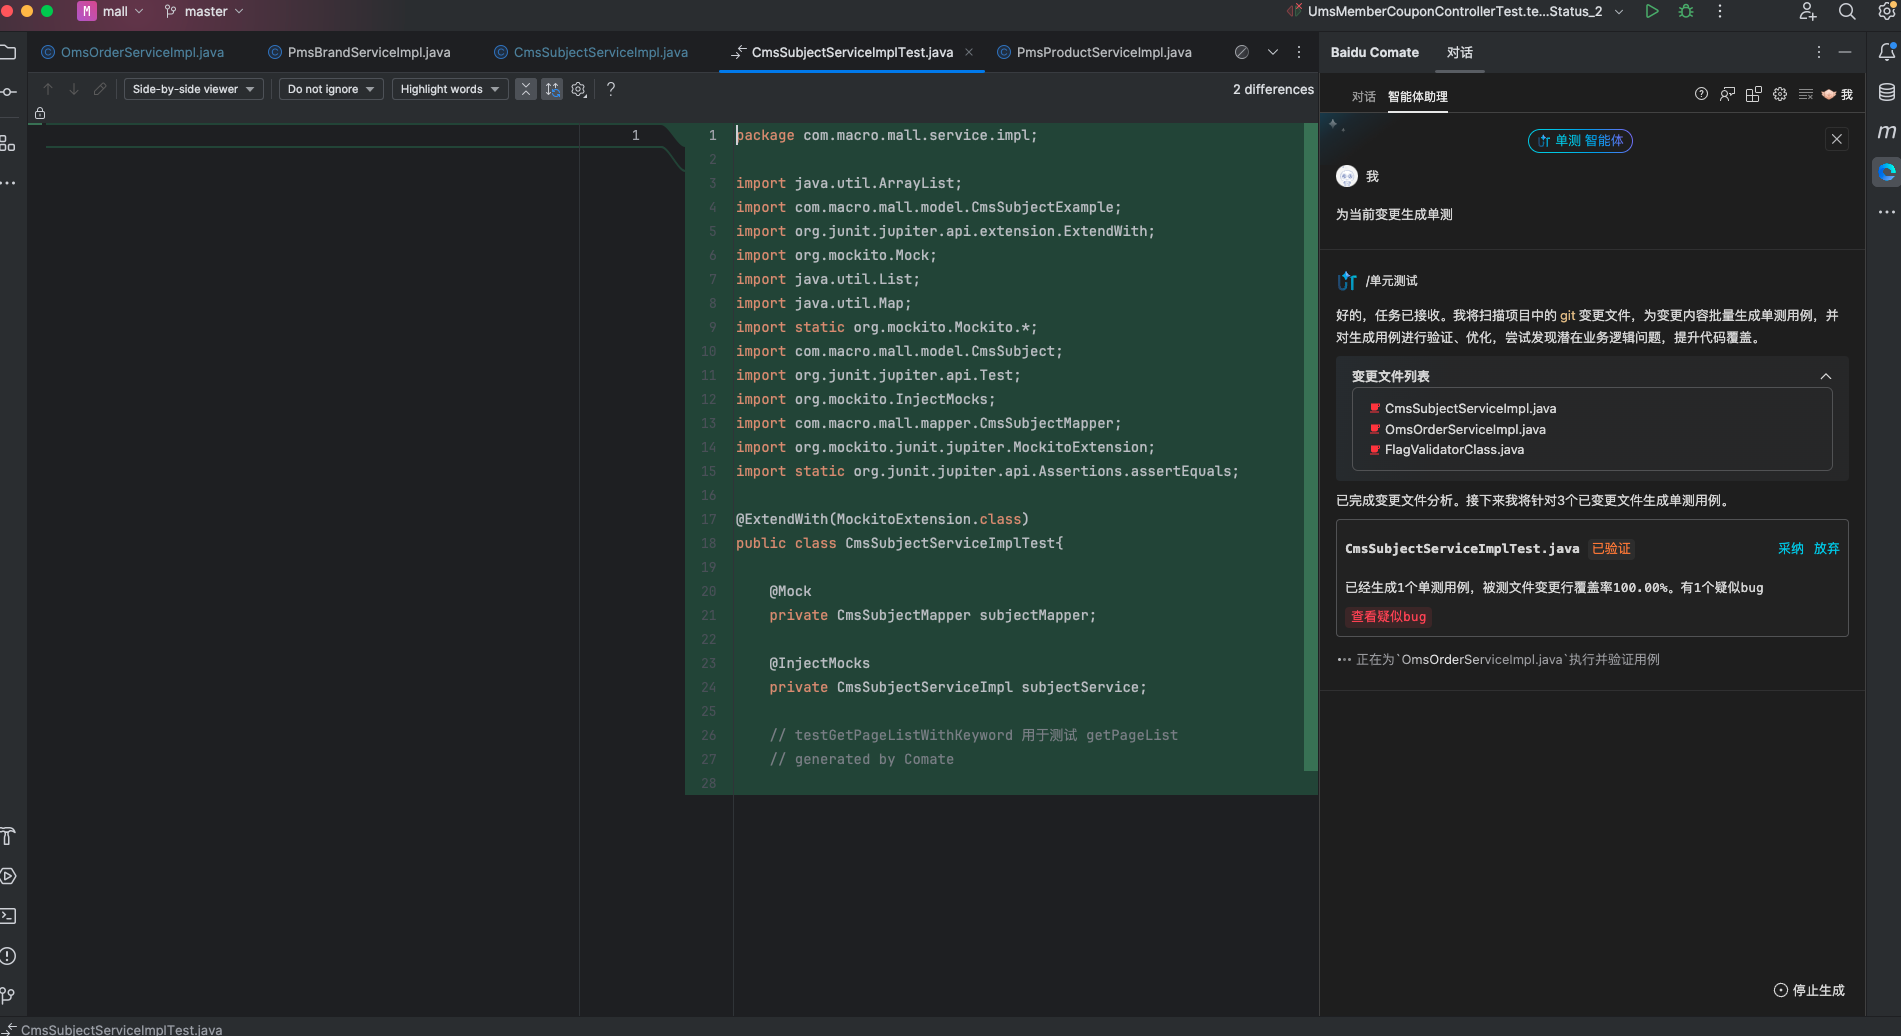The width and height of the screenshot is (1901, 1036).
Task: Click the 单测 智能体 pill button
Action: 1580,141
